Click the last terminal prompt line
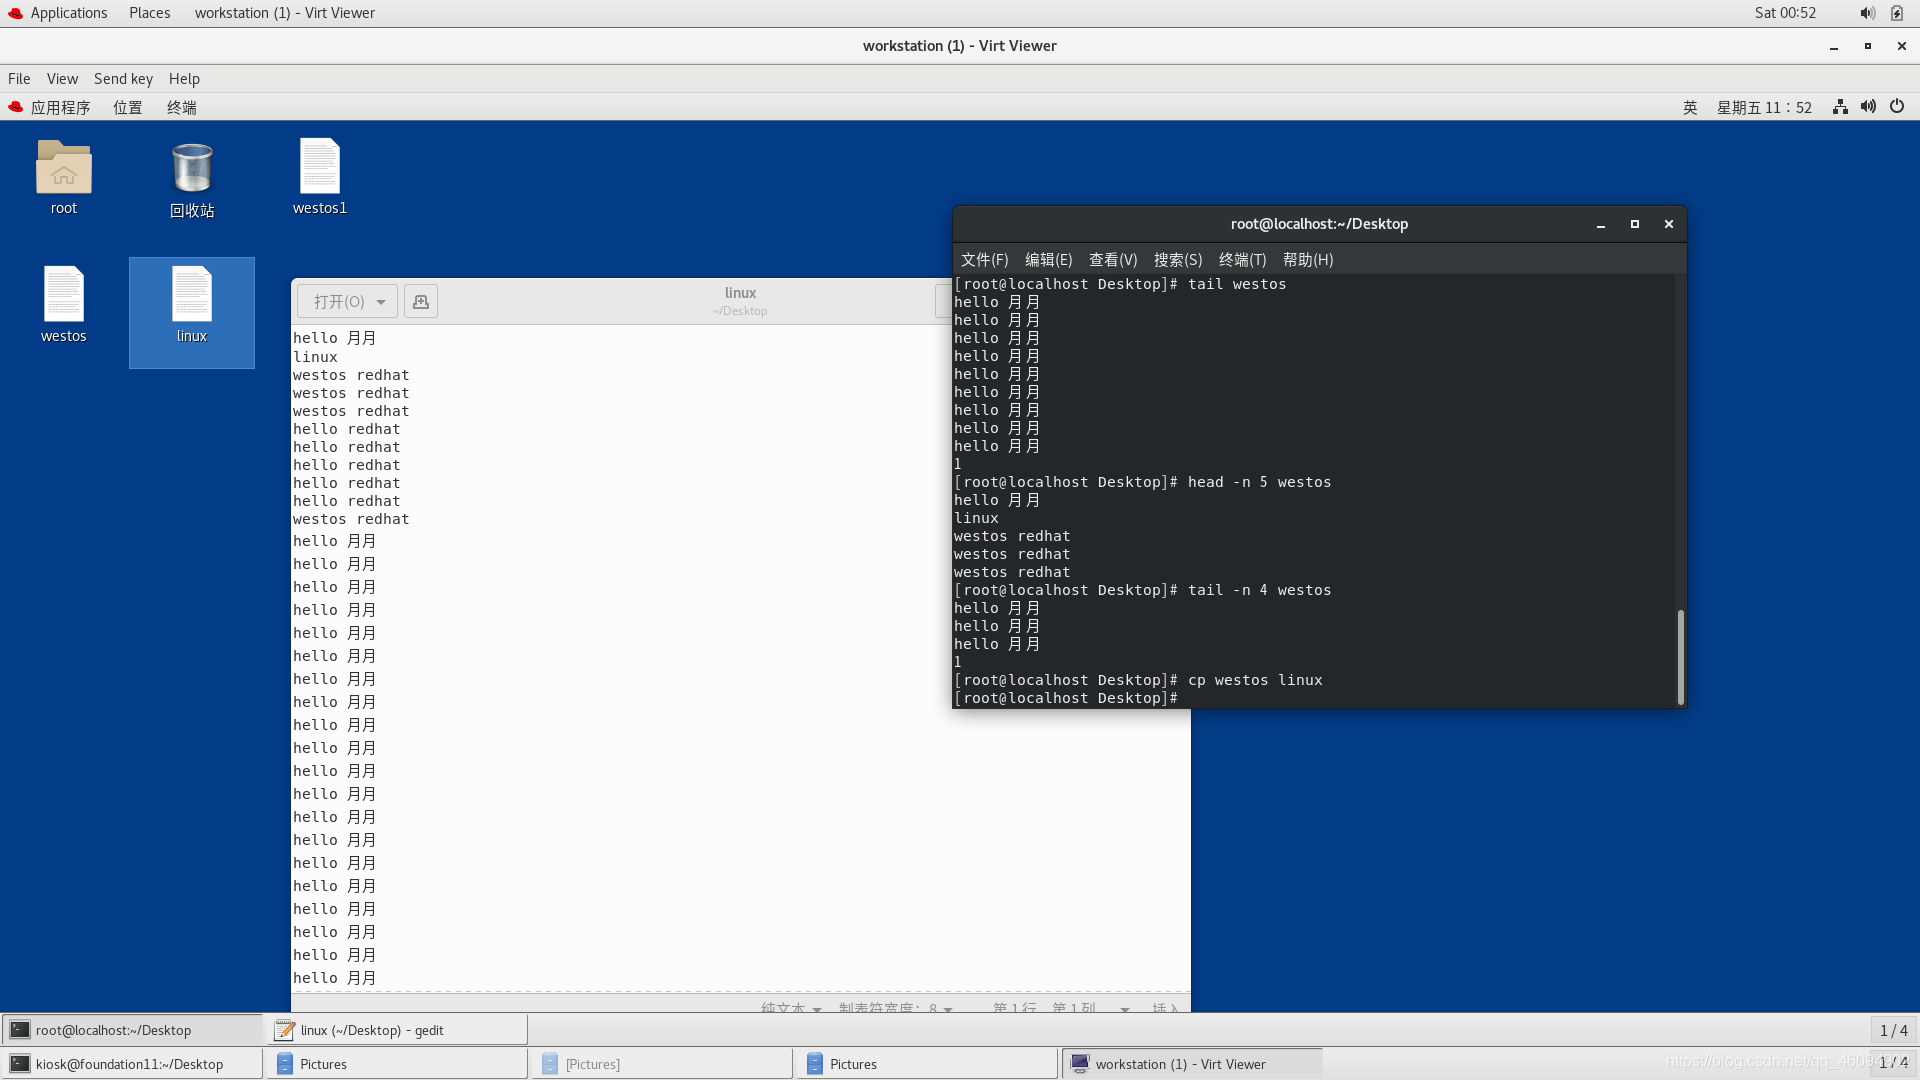The width and height of the screenshot is (1920, 1080). click(x=1066, y=698)
